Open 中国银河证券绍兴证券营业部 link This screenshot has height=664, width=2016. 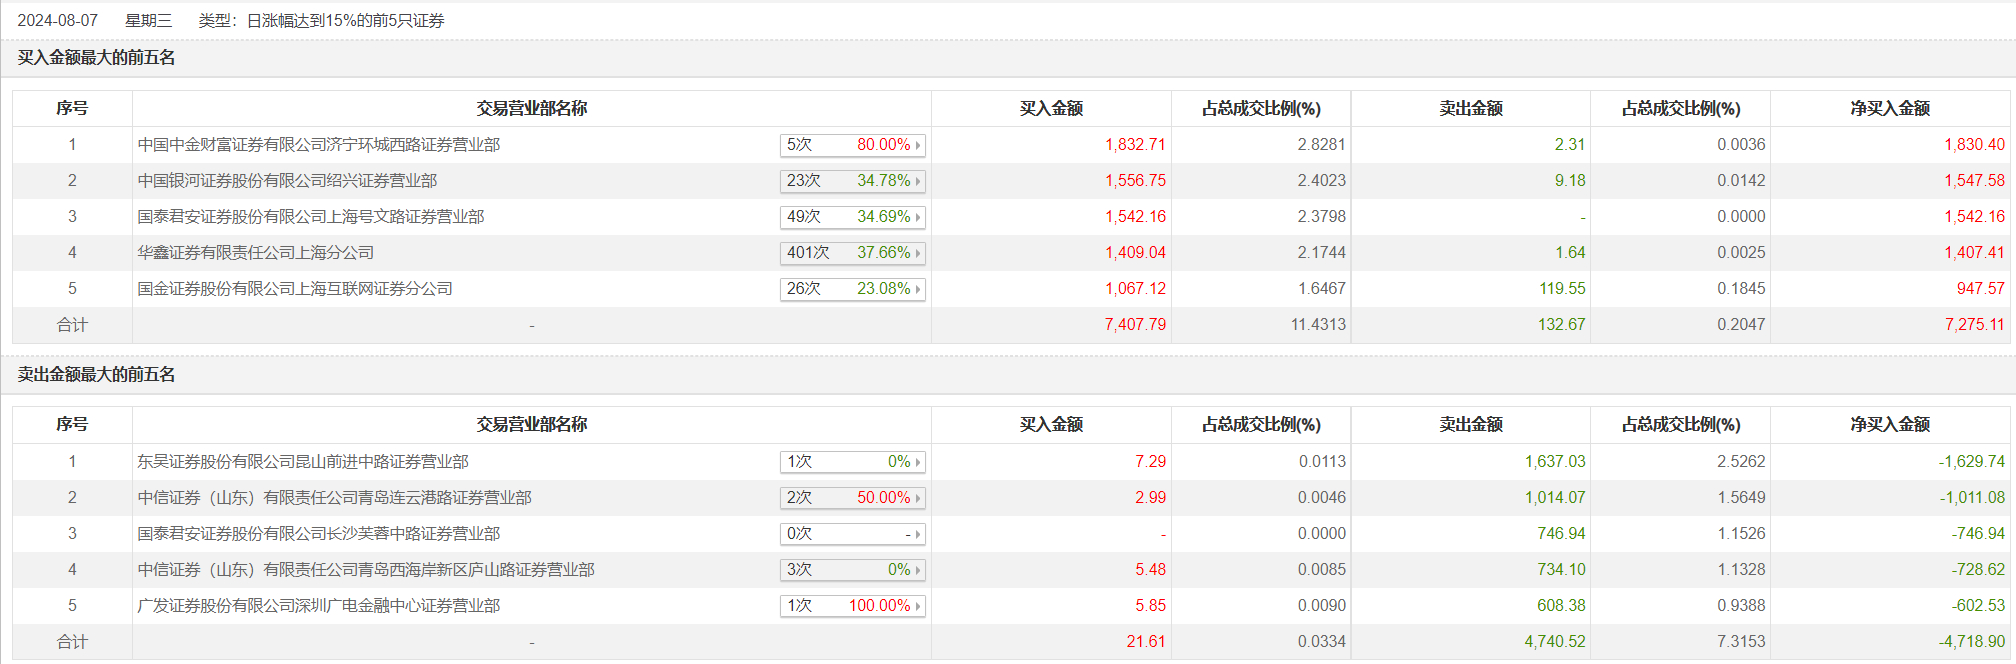[287, 181]
